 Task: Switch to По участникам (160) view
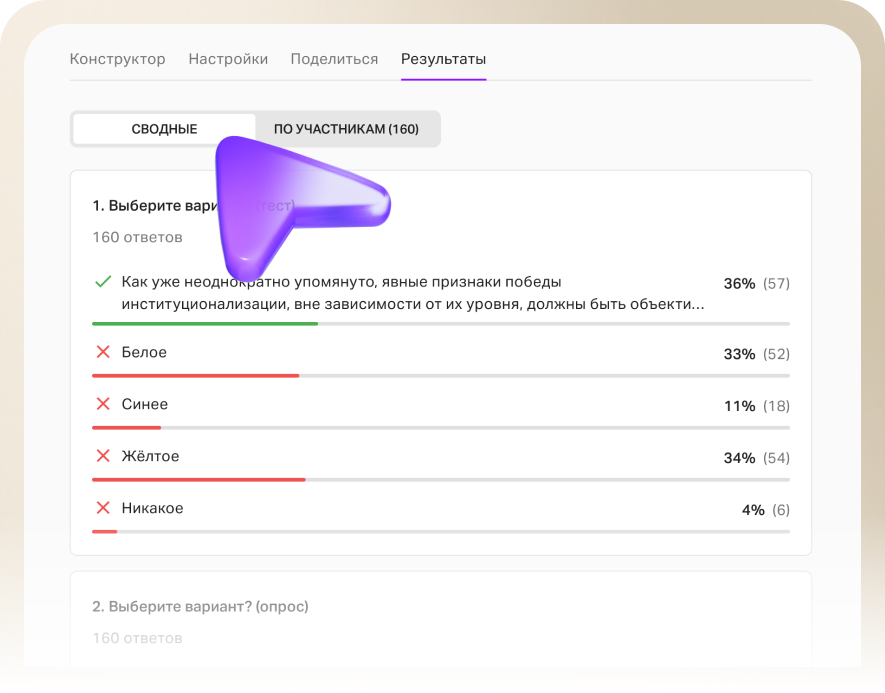click(x=346, y=129)
